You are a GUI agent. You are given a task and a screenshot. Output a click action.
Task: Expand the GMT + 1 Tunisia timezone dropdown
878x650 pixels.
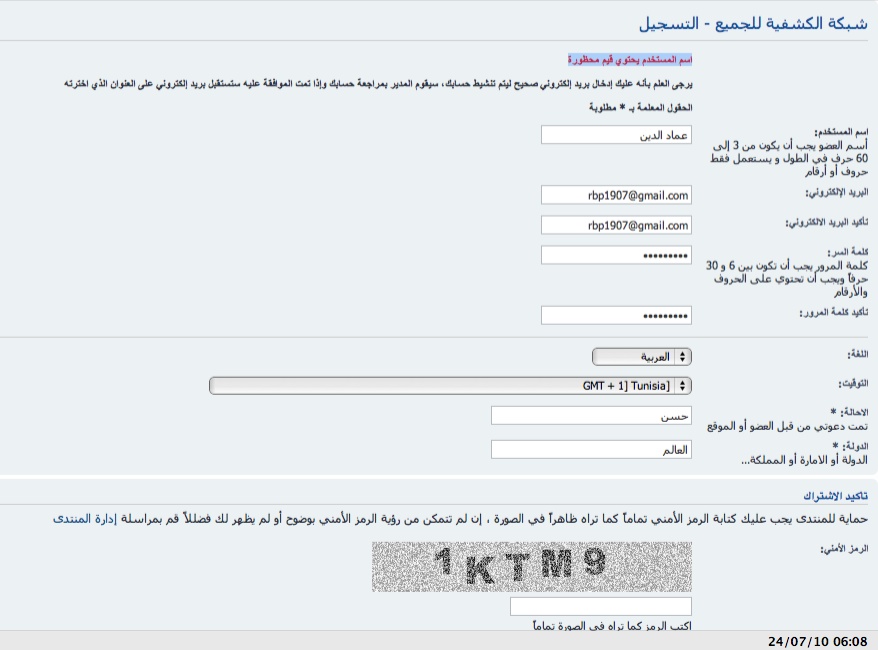click(450, 386)
